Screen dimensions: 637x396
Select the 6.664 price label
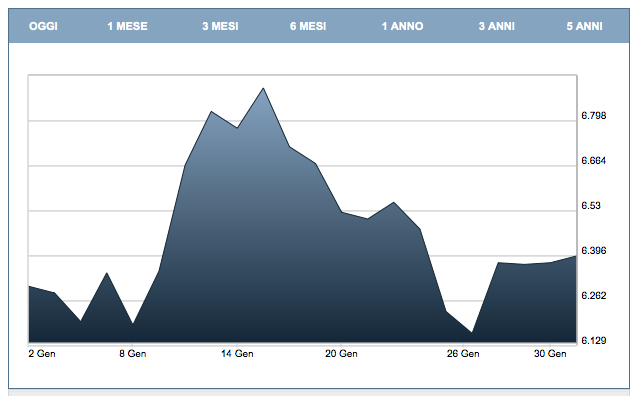[x=594, y=161]
